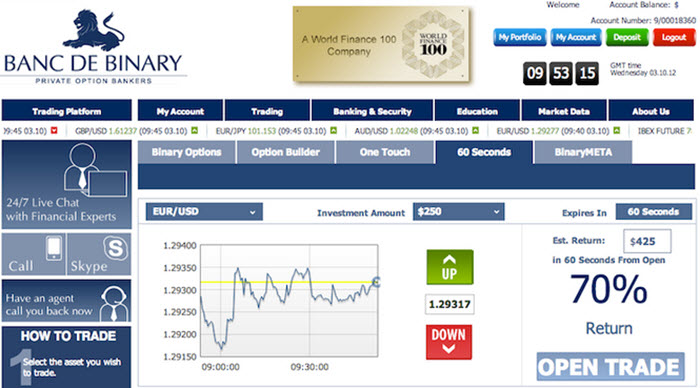
Task: Open 24/7 Live Chat with Financial Experts
Action: tap(67, 184)
